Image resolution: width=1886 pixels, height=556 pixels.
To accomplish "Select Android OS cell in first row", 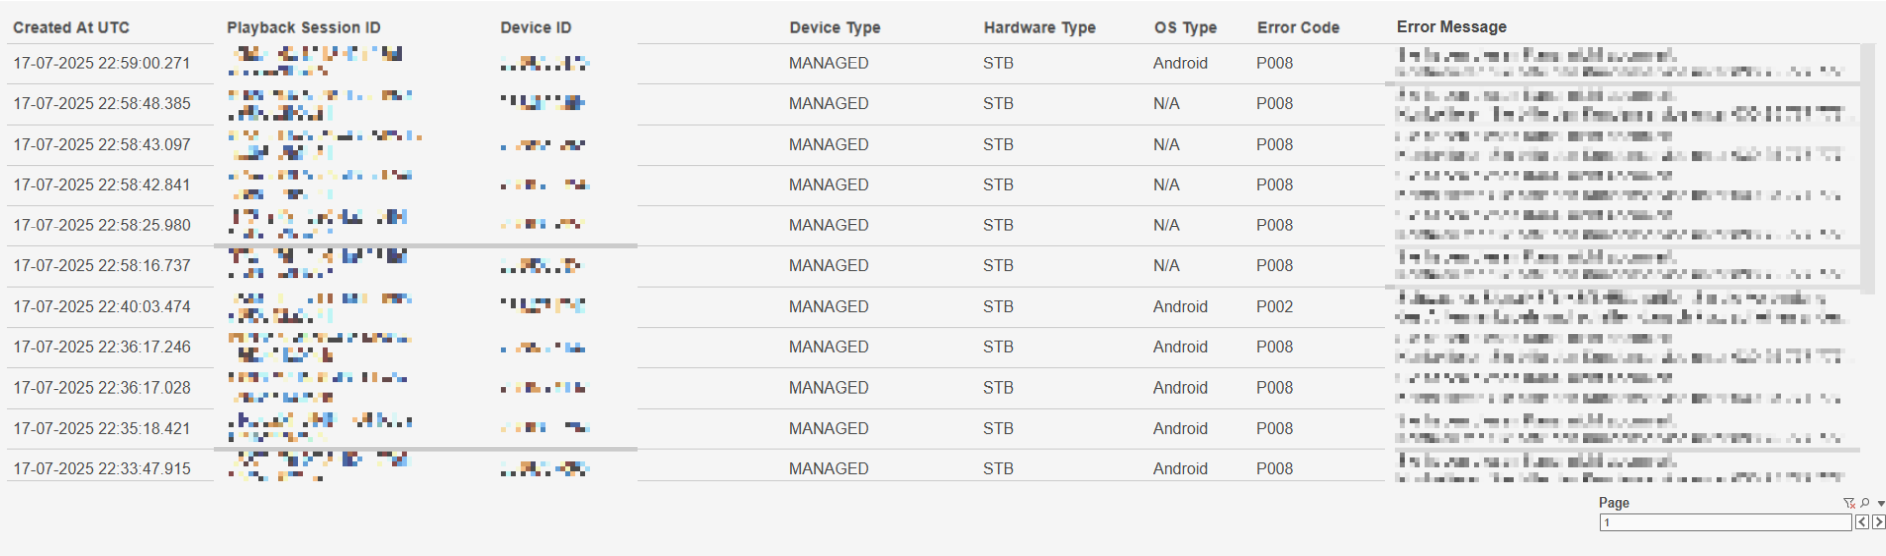I will [x=1180, y=63].
